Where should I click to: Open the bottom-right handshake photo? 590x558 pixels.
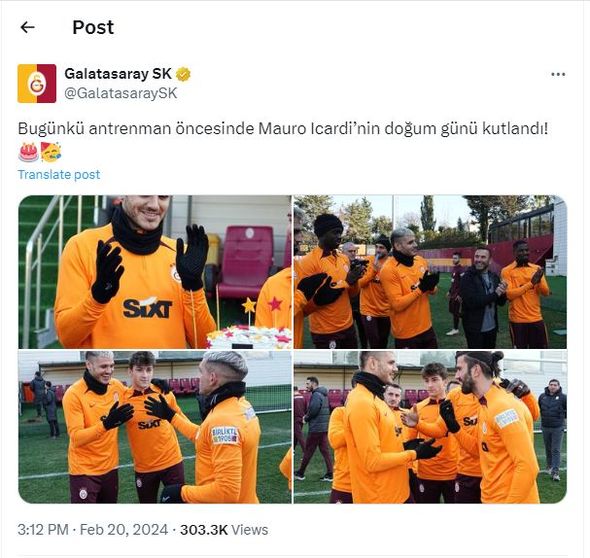tap(430, 427)
